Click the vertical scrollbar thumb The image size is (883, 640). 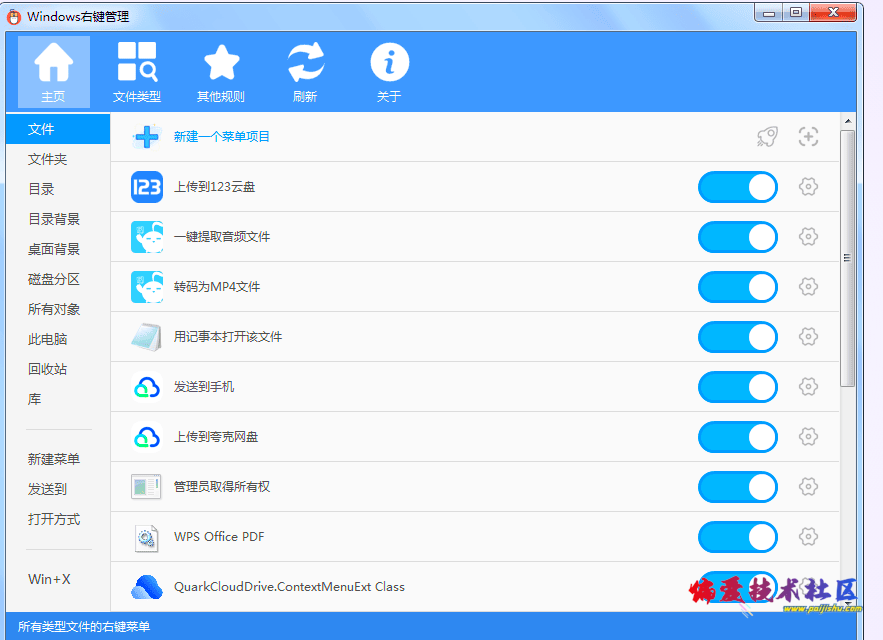(848, 259)
